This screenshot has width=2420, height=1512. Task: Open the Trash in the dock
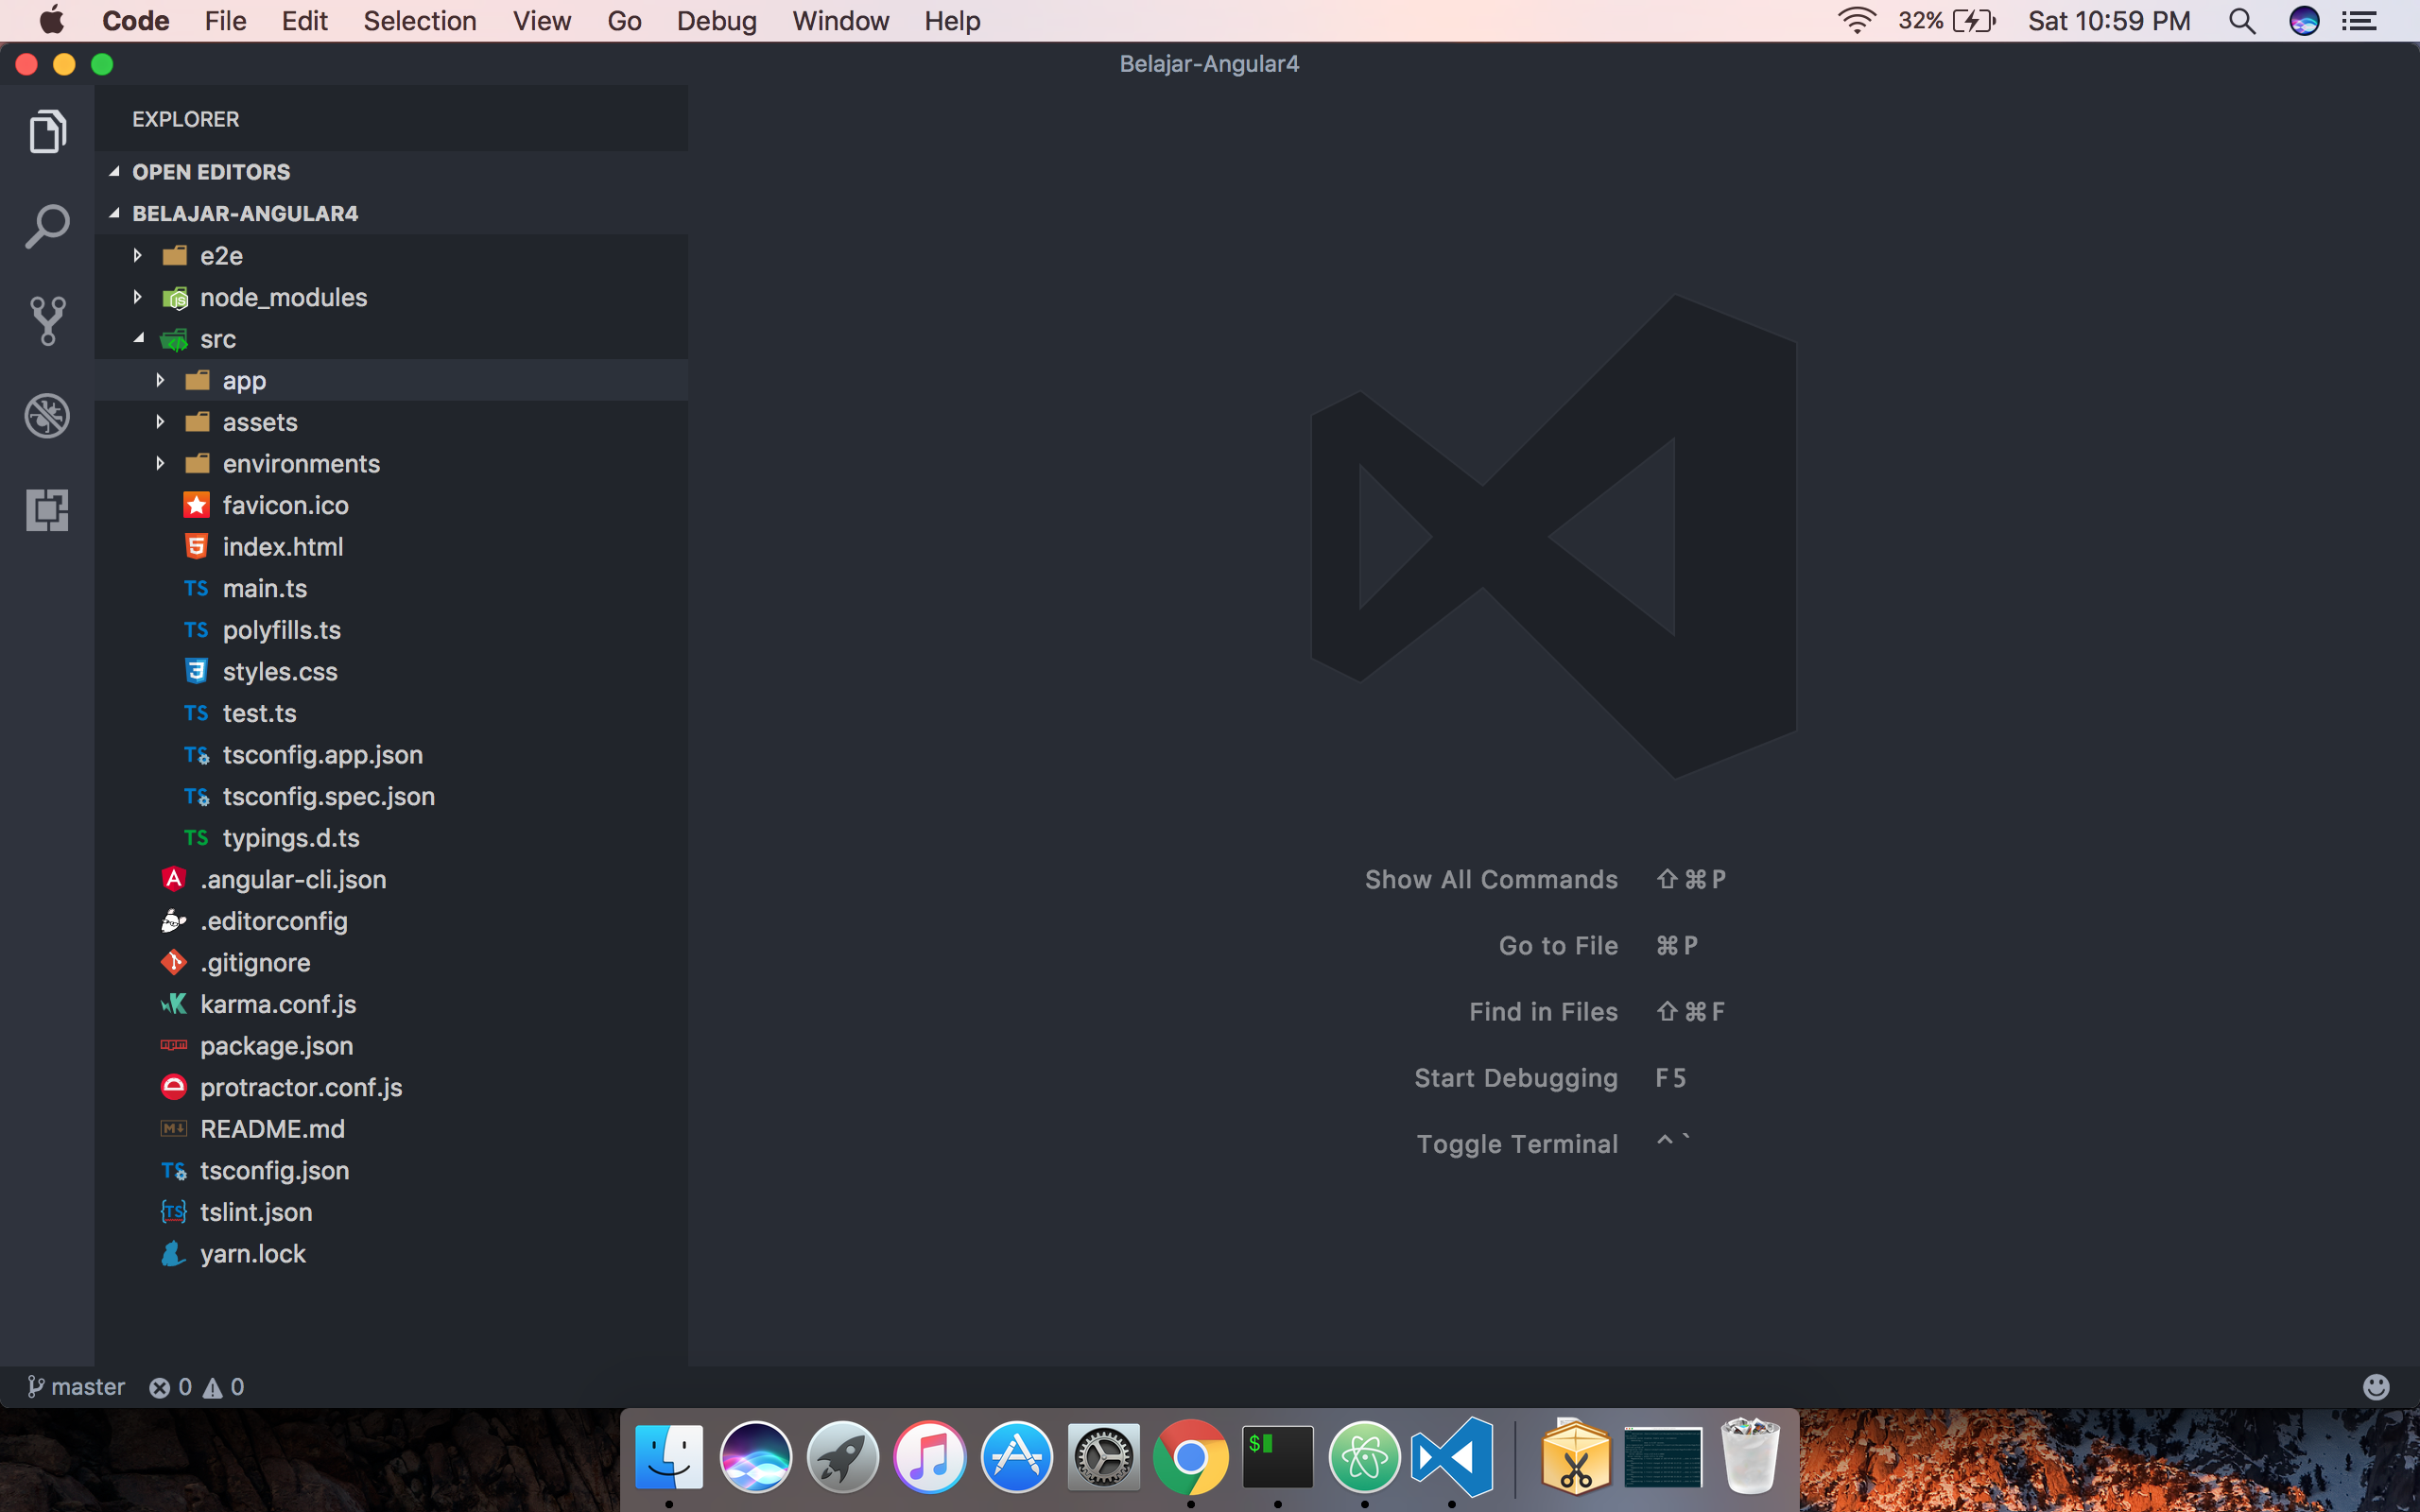click(1750, 1456)
